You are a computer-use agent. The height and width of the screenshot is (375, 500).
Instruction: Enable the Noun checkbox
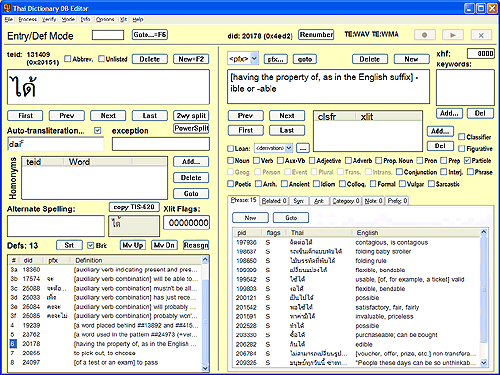point(231,161)
